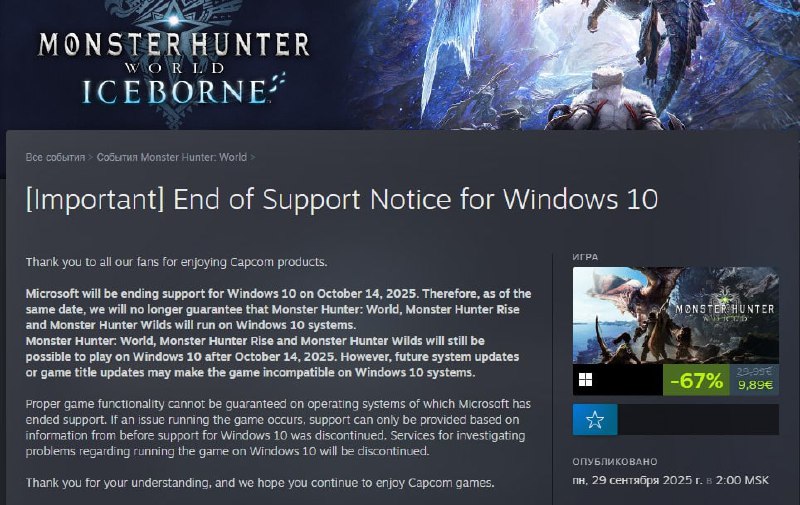Open the "Все события" breadcrumb link
Image resolution: width=800 pixels, height=505 pixels.
(55, 157)
